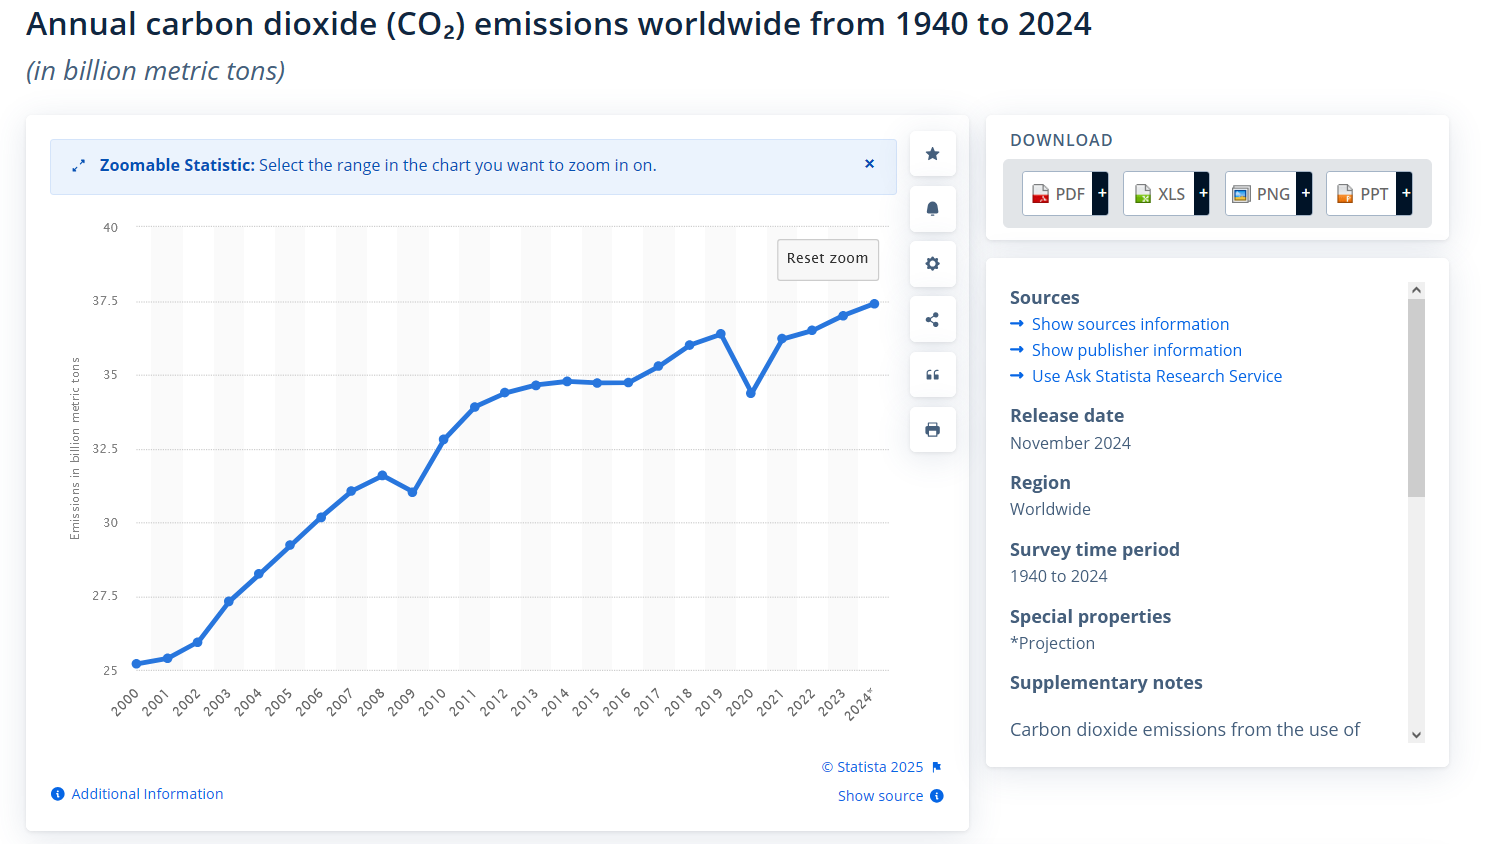
Task: Click the Show source link
Action: point(880,796)
